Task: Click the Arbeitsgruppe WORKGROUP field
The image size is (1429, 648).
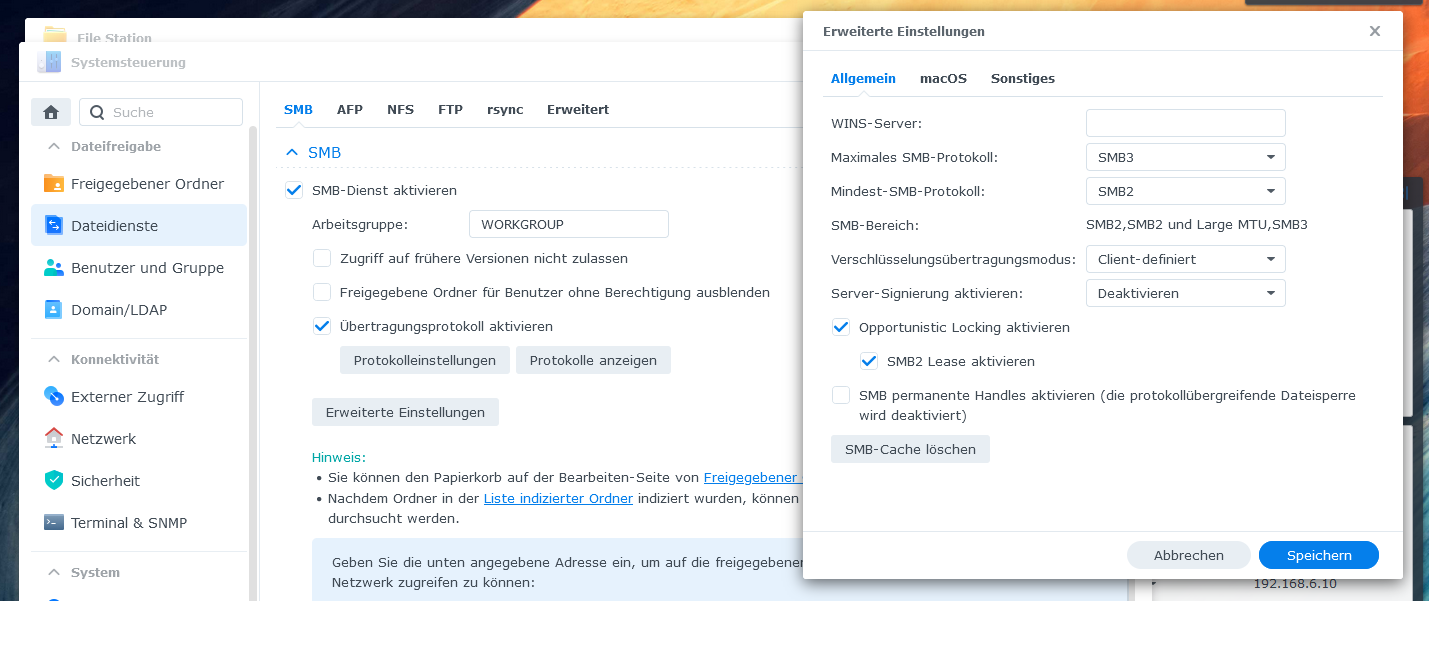Action: [x=569, y=224]
